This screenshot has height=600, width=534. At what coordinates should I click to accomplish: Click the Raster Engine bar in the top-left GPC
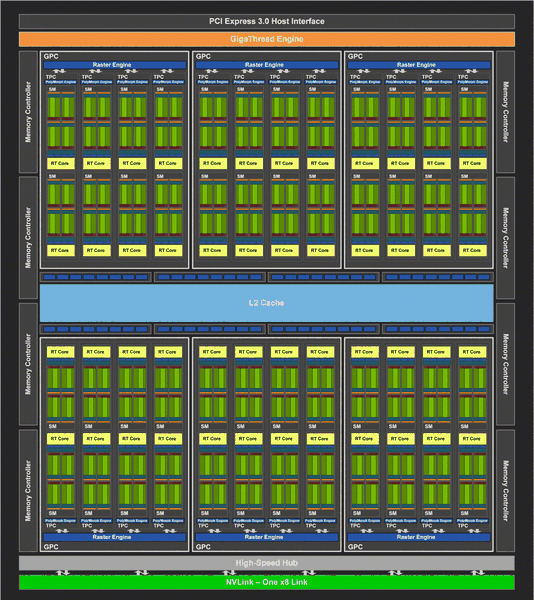click(114, 65)
